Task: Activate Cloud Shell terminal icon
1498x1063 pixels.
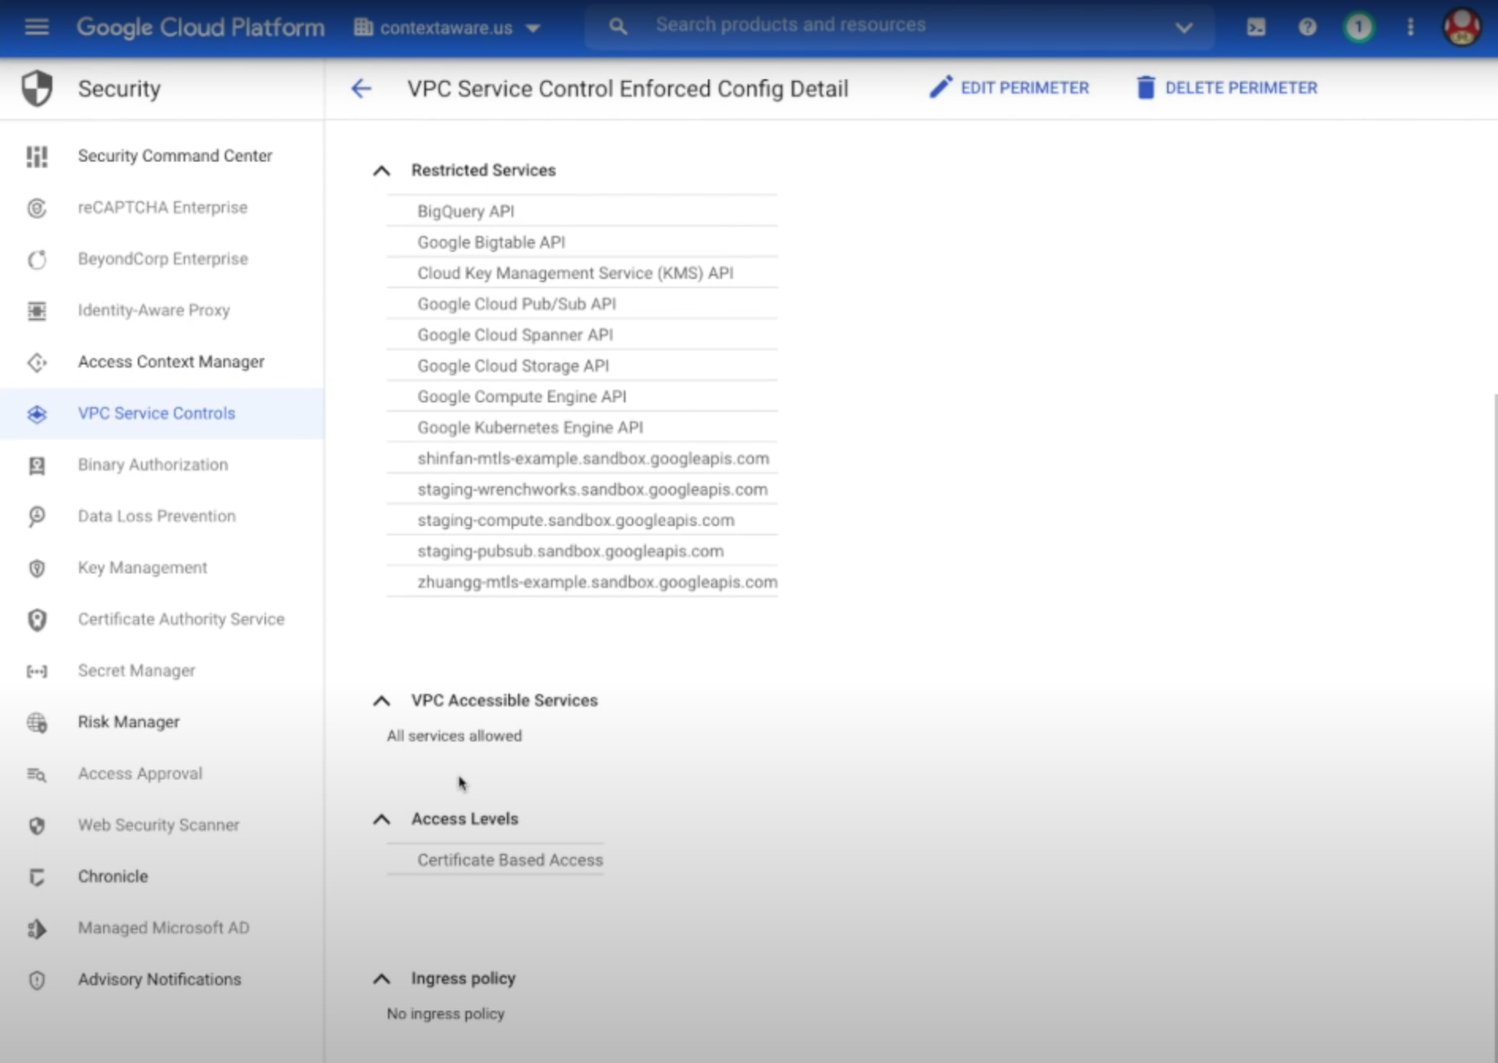Action: click(1256, 27)
